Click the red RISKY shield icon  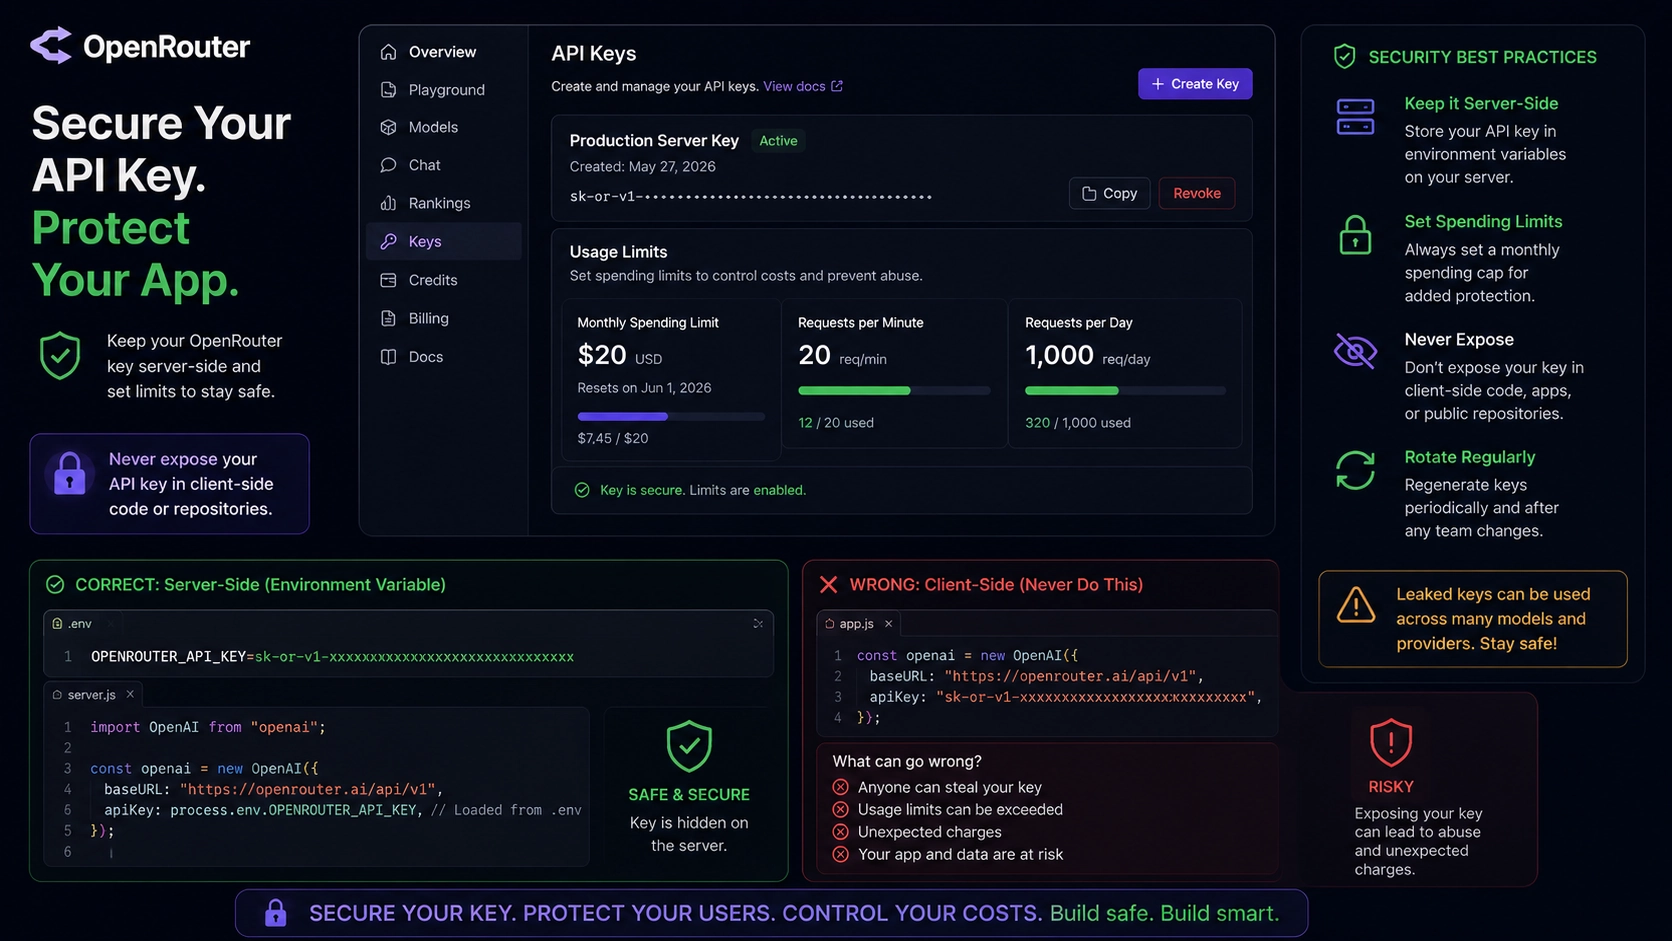(x=1391, y=743)
